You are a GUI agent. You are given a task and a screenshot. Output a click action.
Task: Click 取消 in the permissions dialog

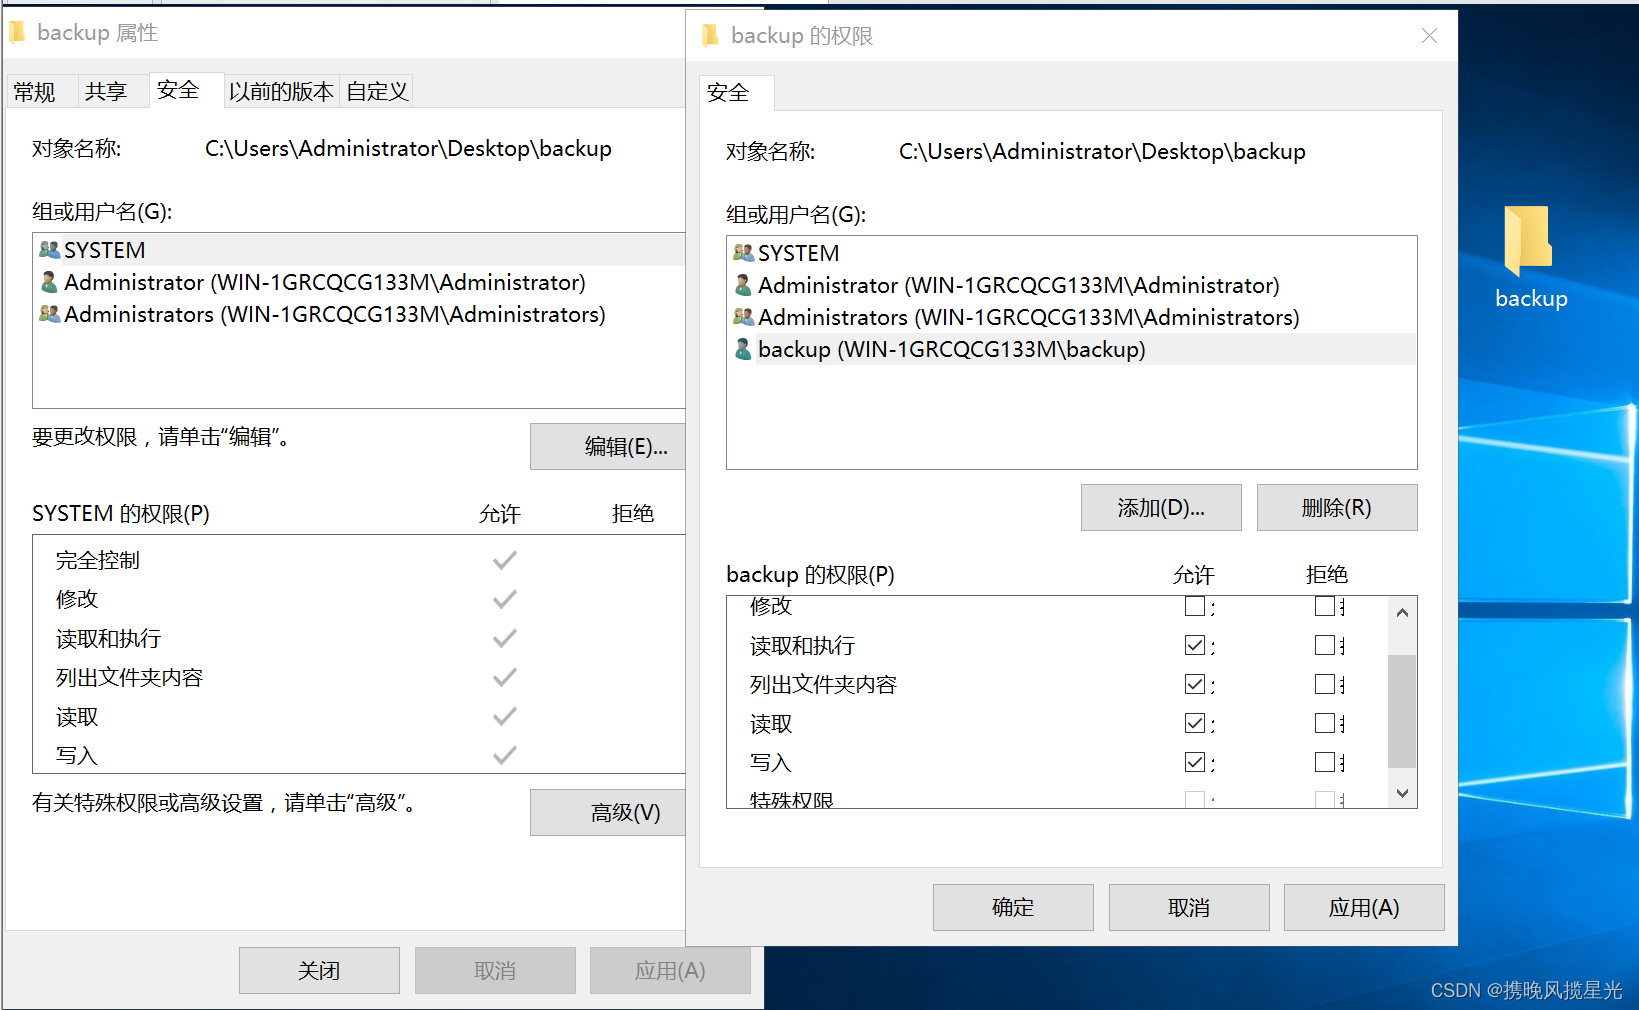pos(1189,907)
